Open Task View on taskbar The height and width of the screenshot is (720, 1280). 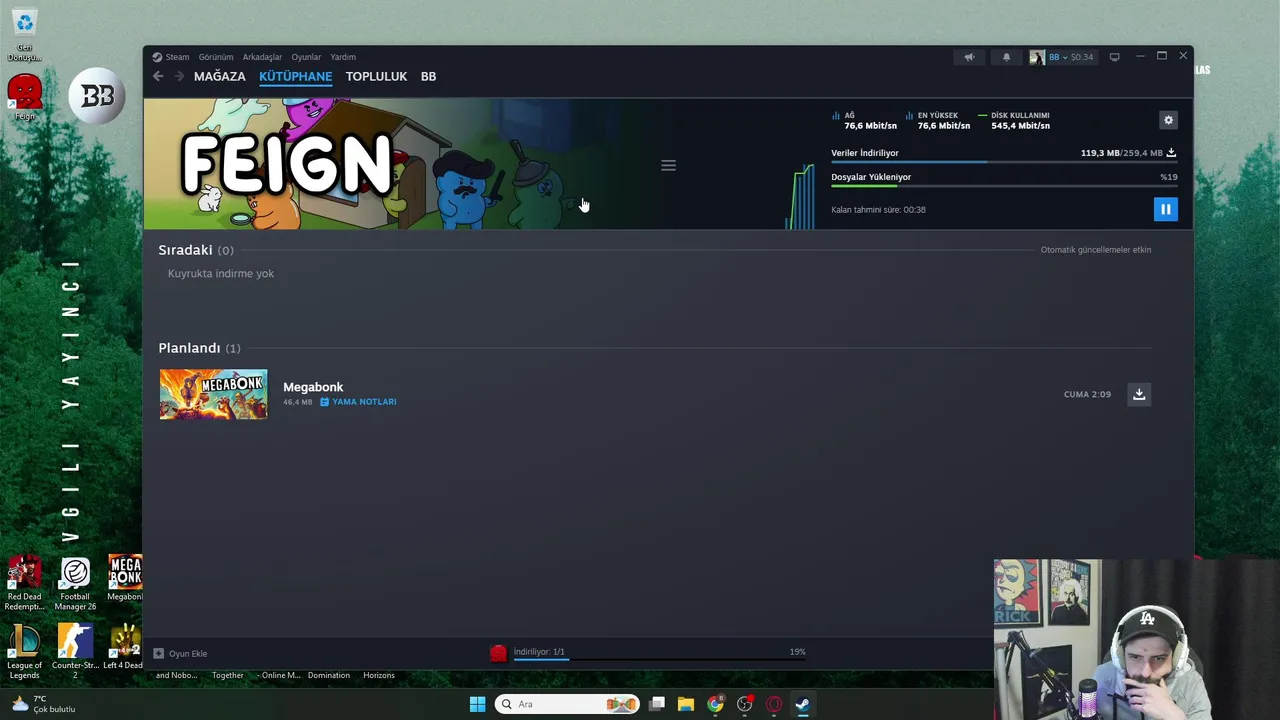(x=657, y=704)
